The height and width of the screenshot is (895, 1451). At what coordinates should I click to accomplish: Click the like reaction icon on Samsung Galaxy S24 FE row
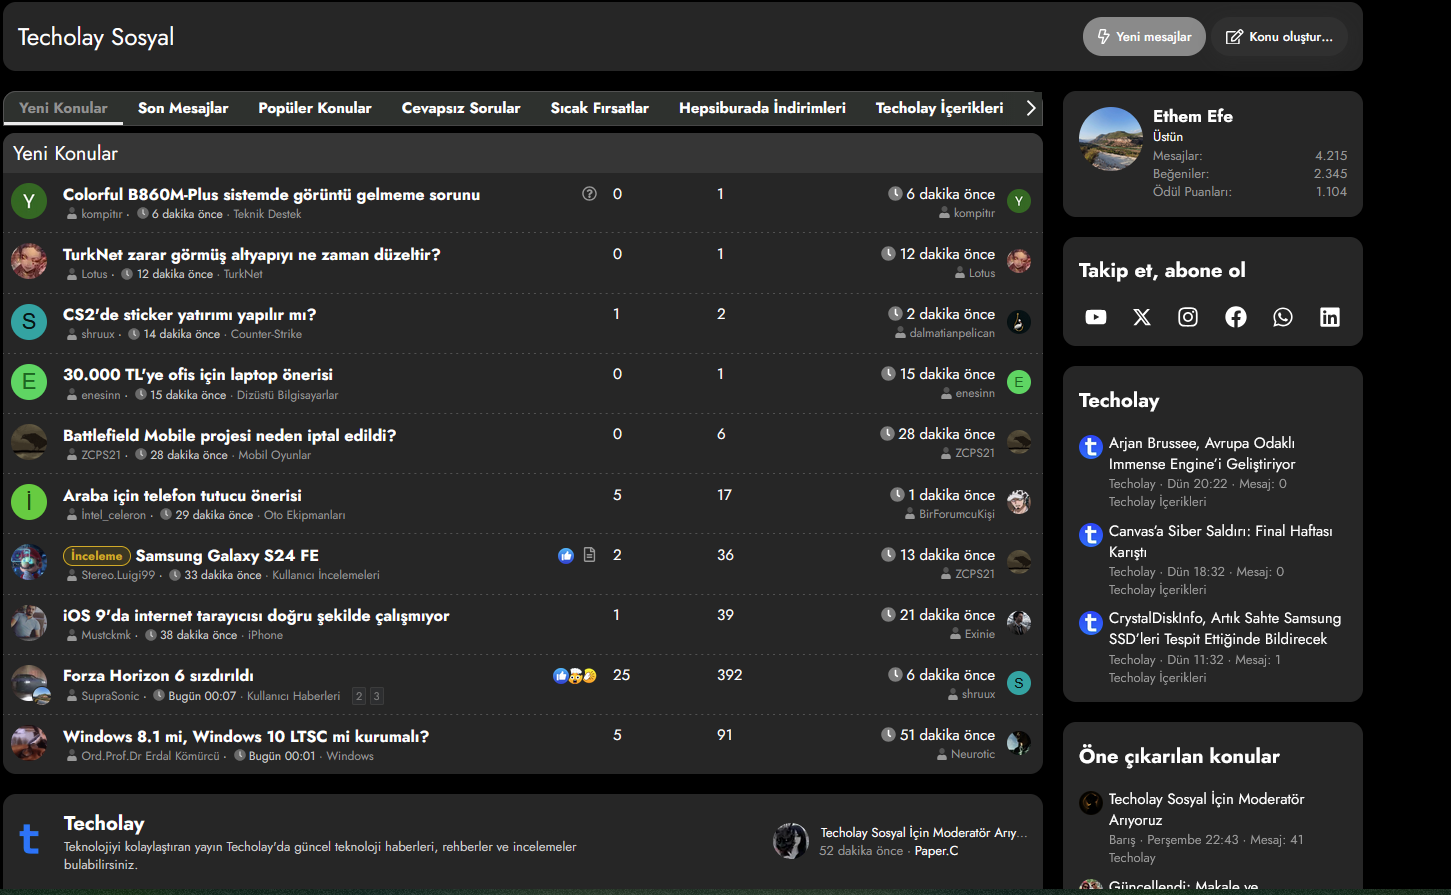click(566, 555)
